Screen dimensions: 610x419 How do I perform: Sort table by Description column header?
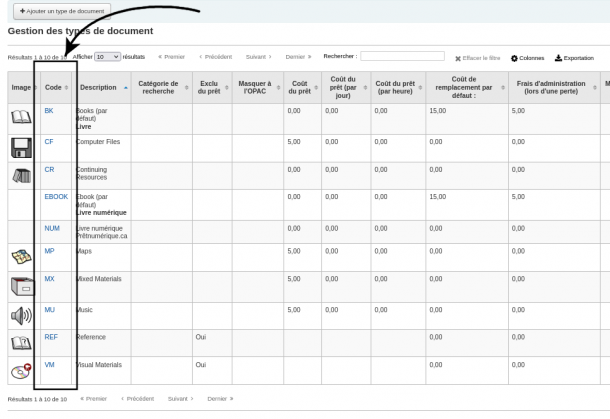pyautogui.click(x=103, y=88)
